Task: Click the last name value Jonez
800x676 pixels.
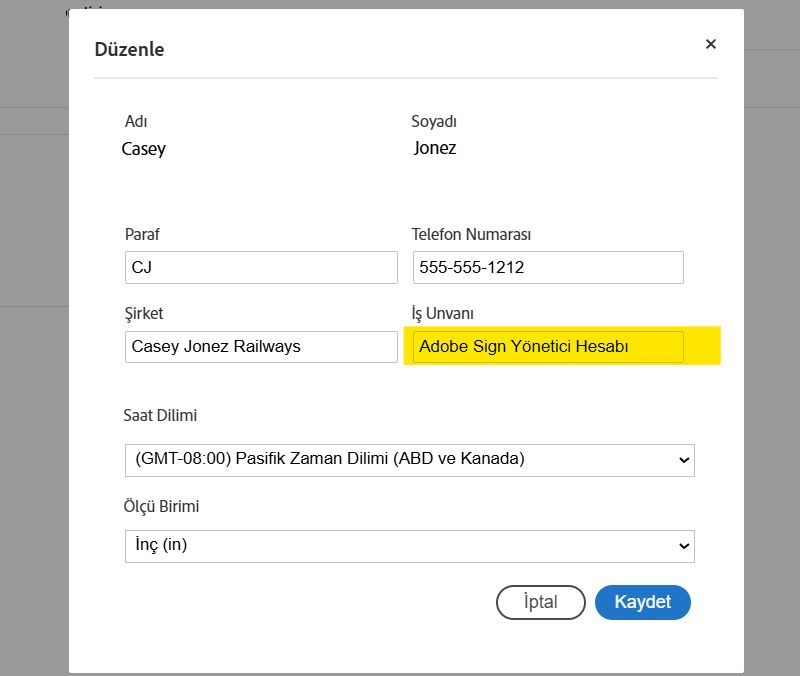Action: 435,148
